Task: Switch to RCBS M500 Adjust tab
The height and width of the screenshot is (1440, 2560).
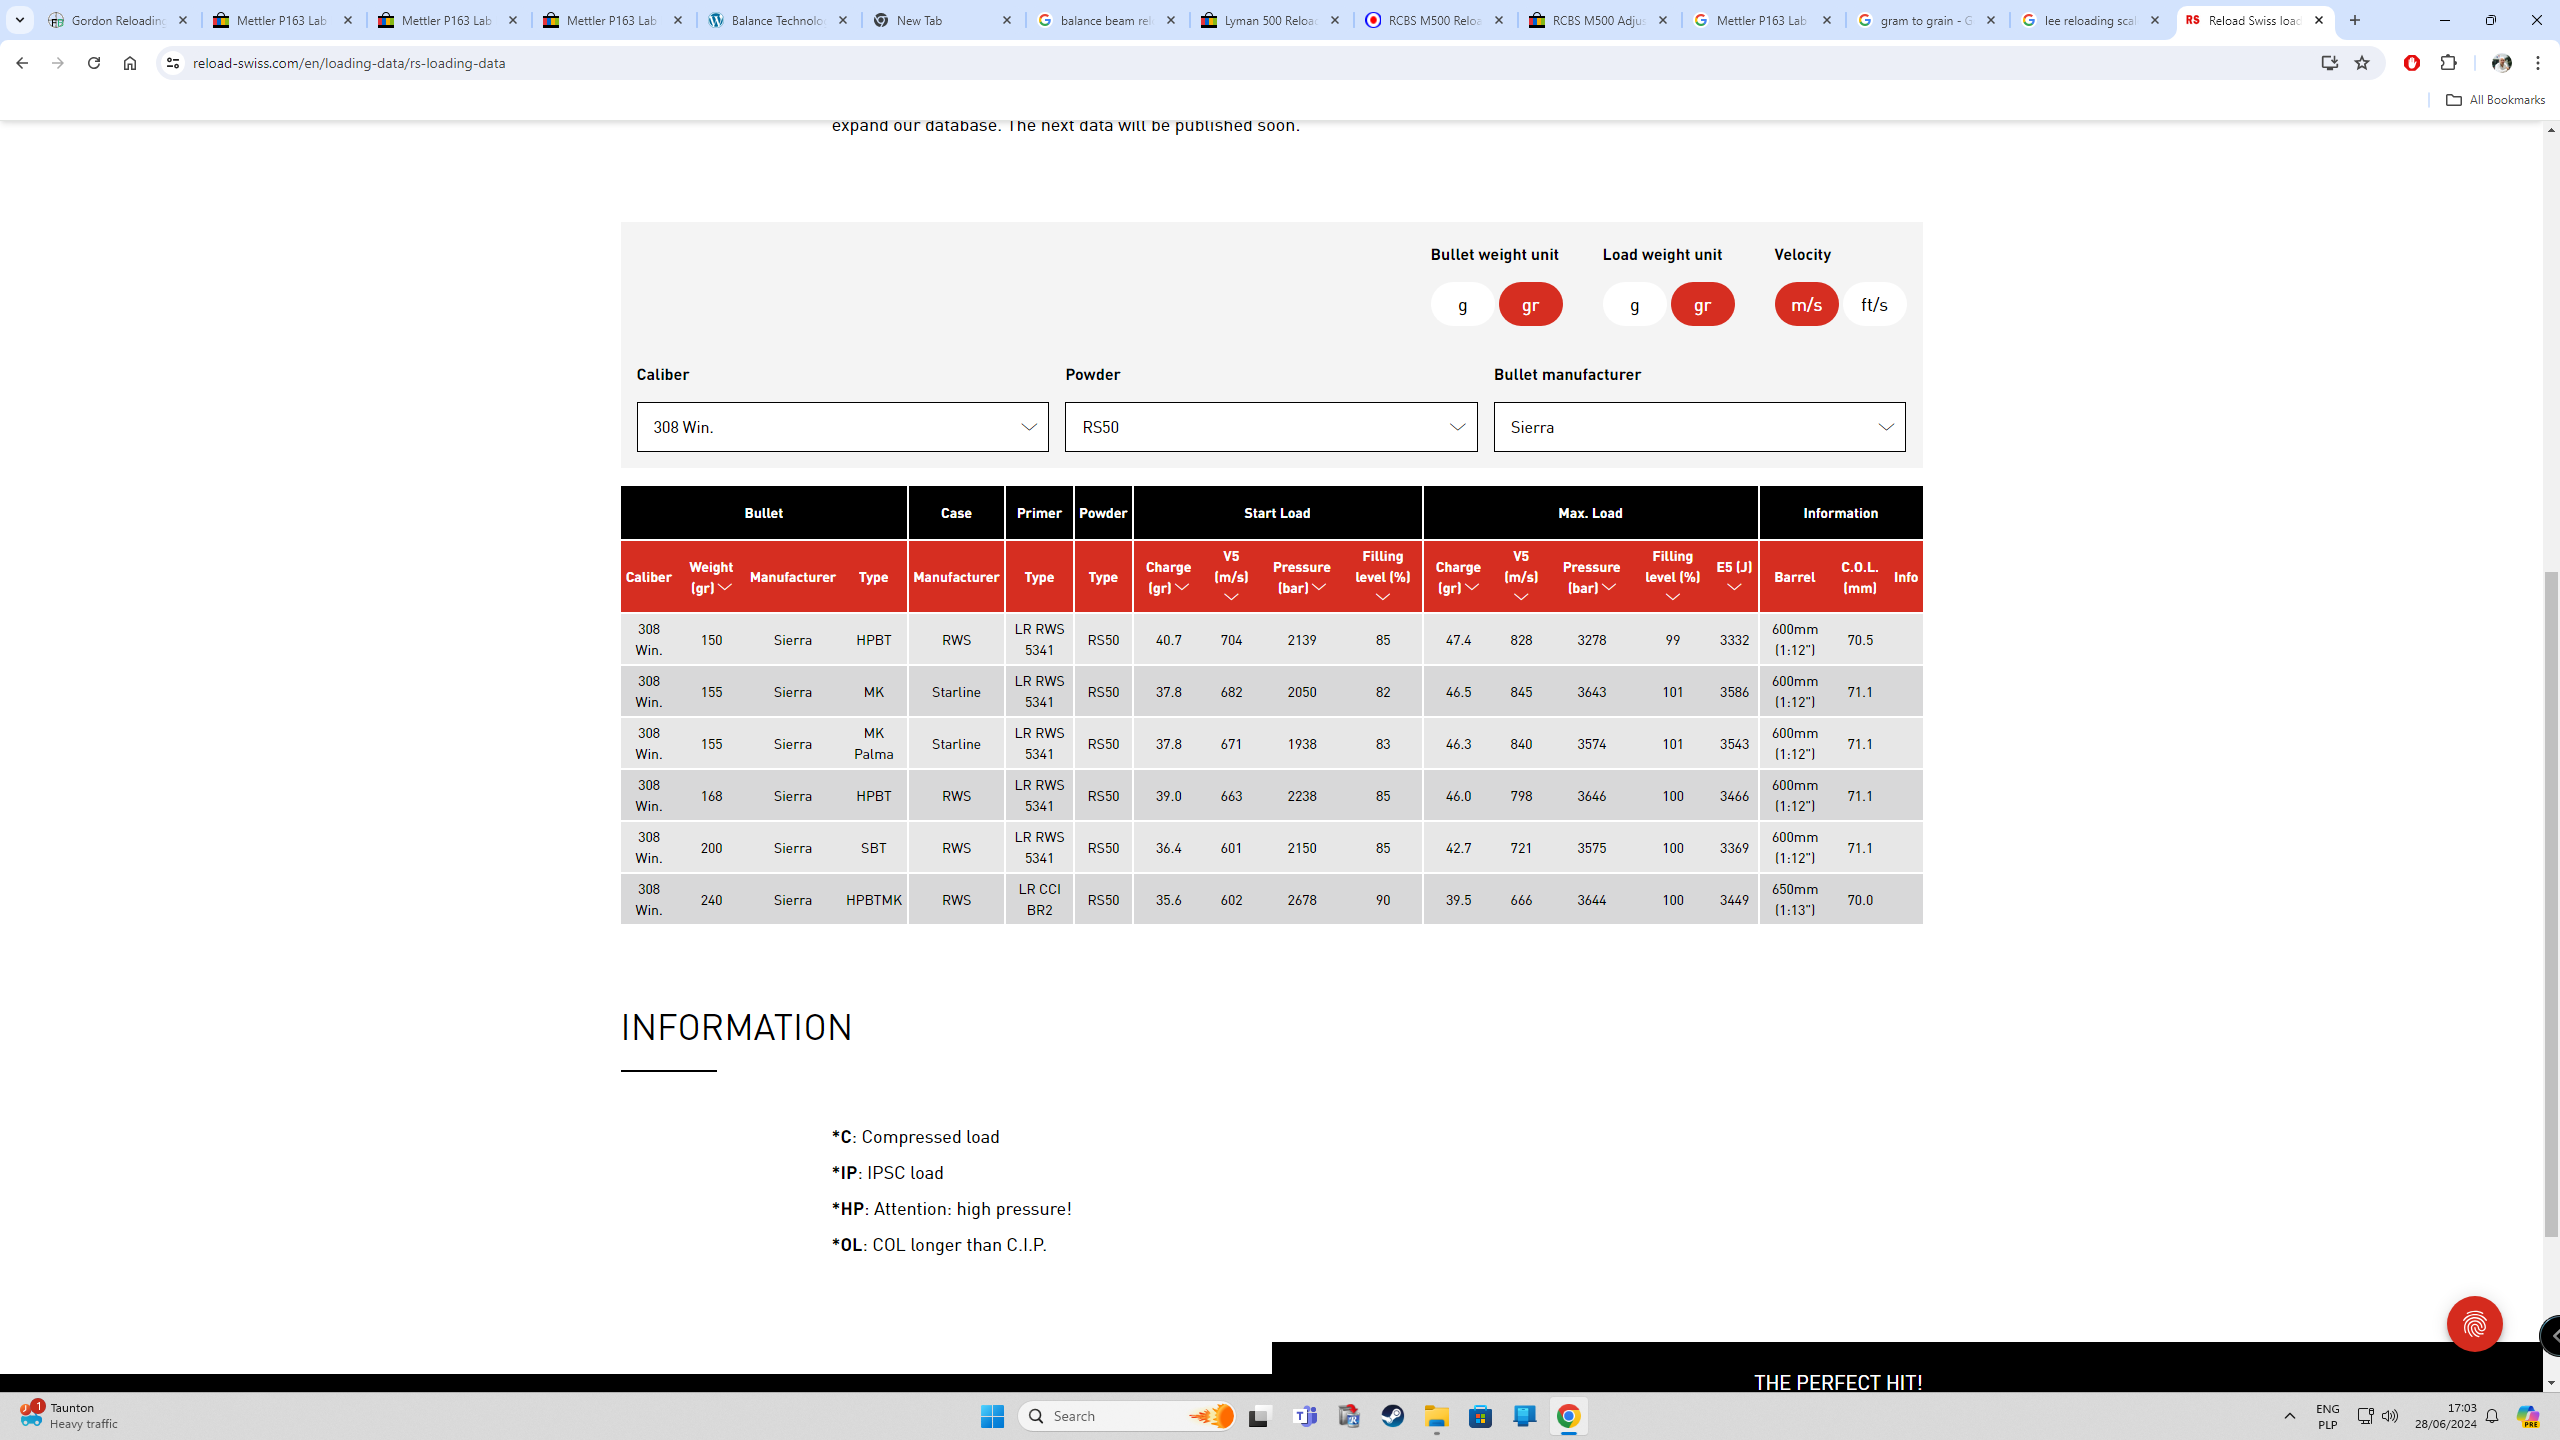Action: [x=1599, y=20]
